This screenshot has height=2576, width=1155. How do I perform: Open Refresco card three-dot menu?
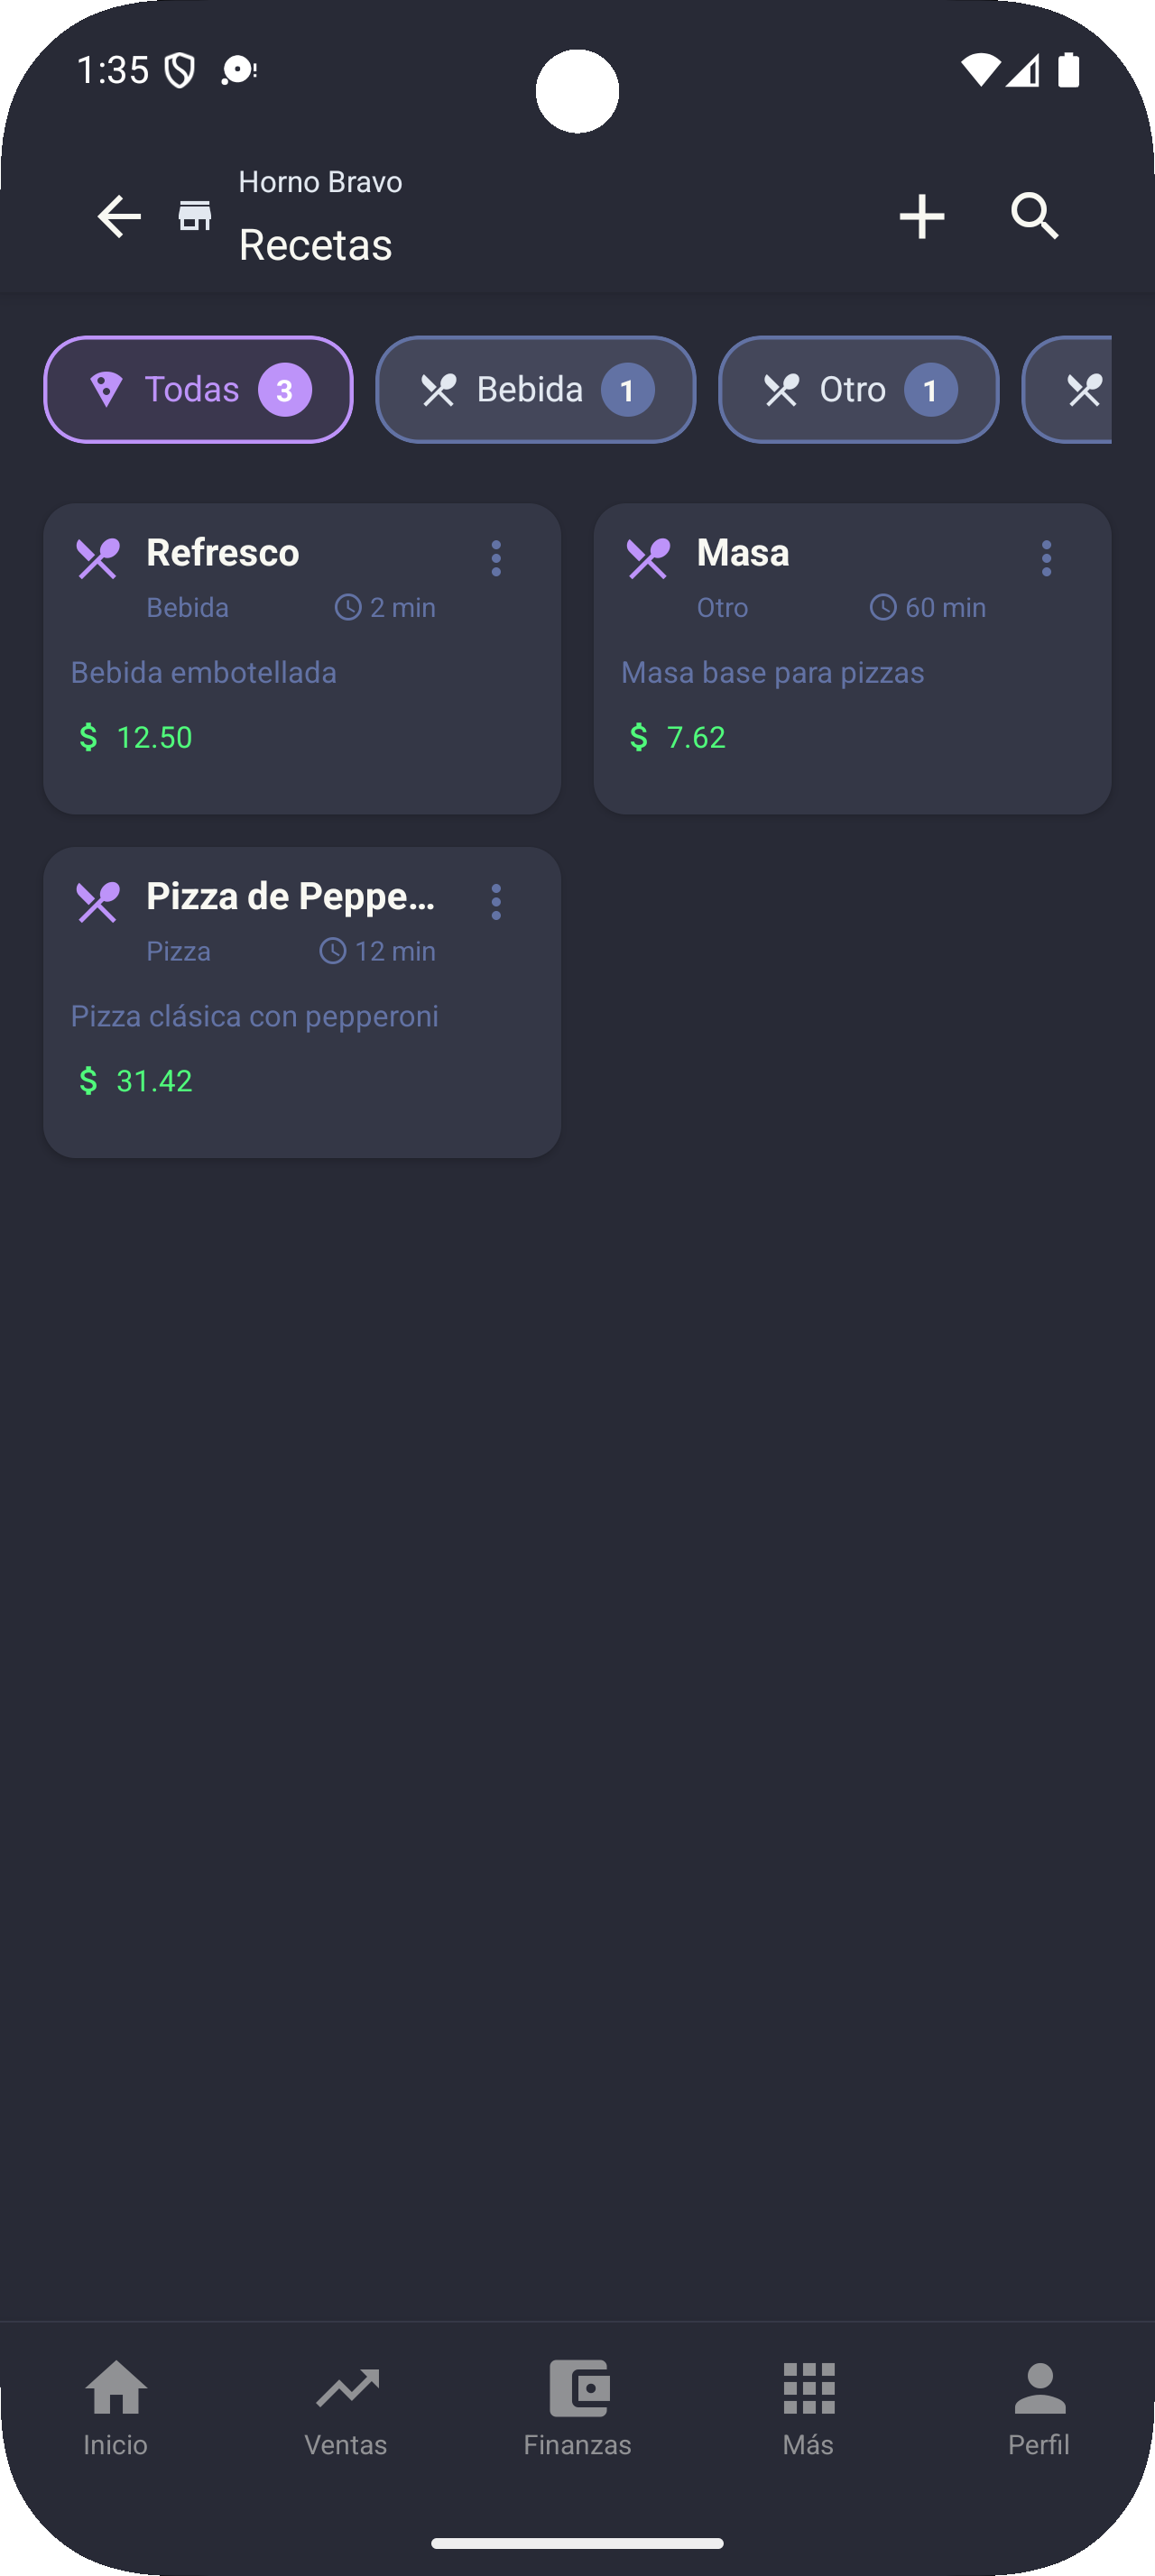point(496,558)
